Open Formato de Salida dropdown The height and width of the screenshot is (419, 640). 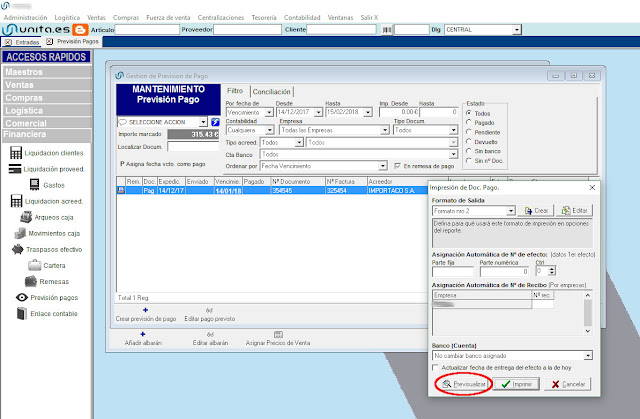(x=511, y=211)
